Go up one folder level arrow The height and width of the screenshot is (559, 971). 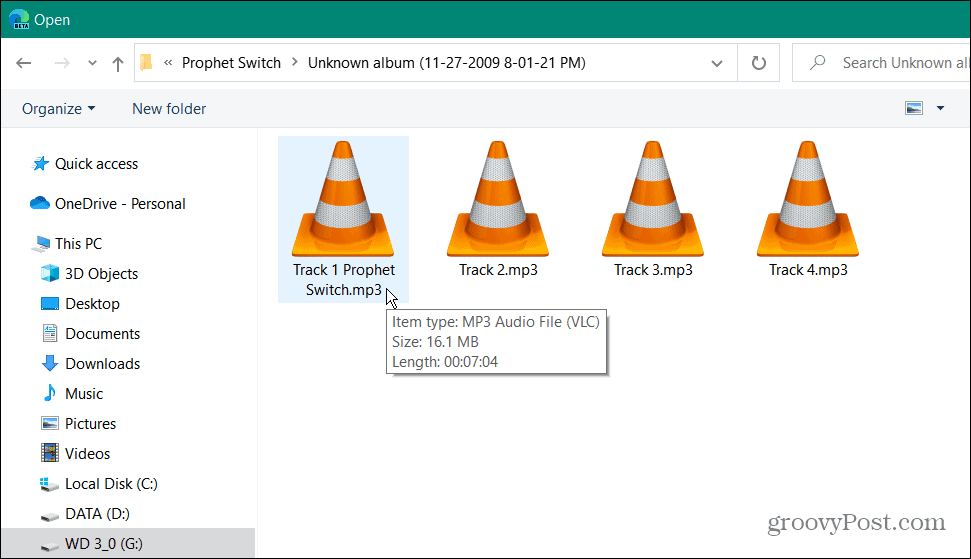(x=118, y=63)
